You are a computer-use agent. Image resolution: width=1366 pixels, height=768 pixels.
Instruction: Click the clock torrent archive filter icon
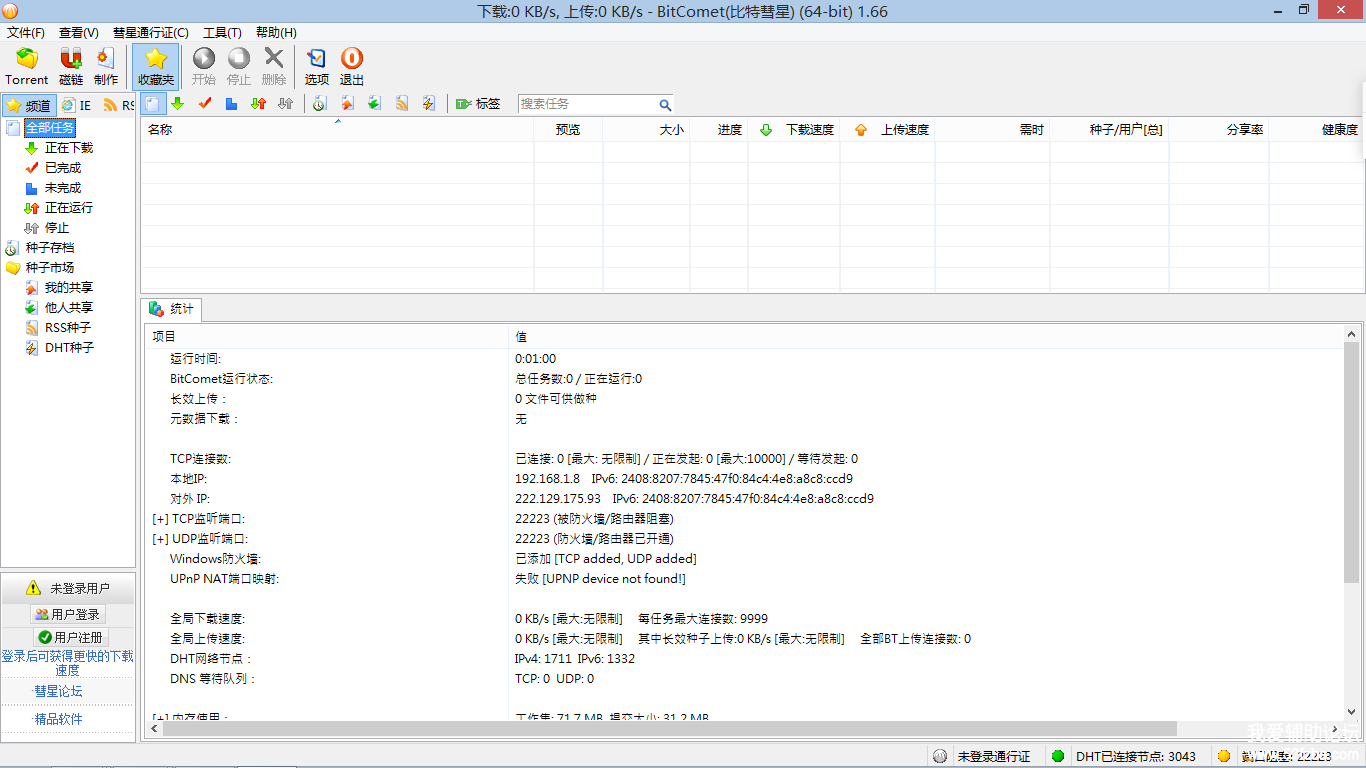point(319,104)
